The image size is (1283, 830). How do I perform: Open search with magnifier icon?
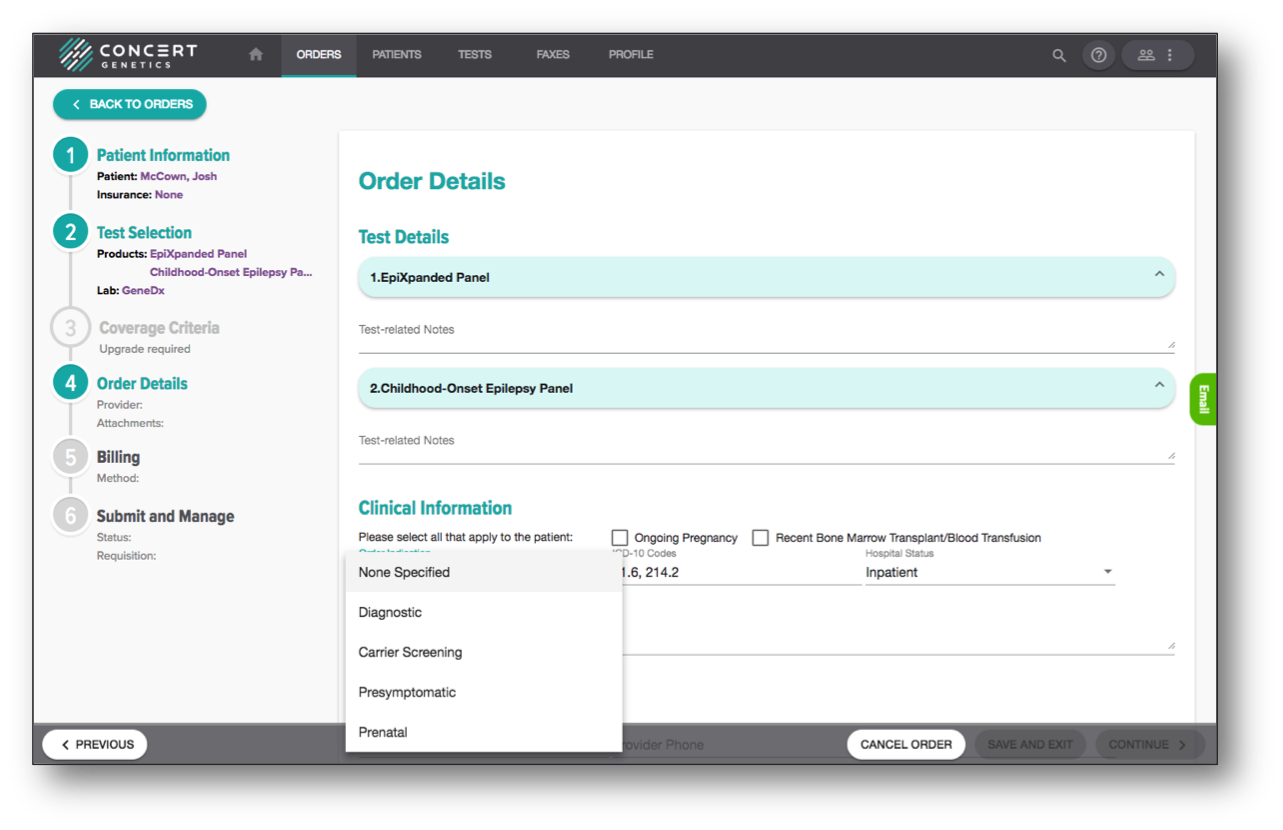click(1059, 56)
